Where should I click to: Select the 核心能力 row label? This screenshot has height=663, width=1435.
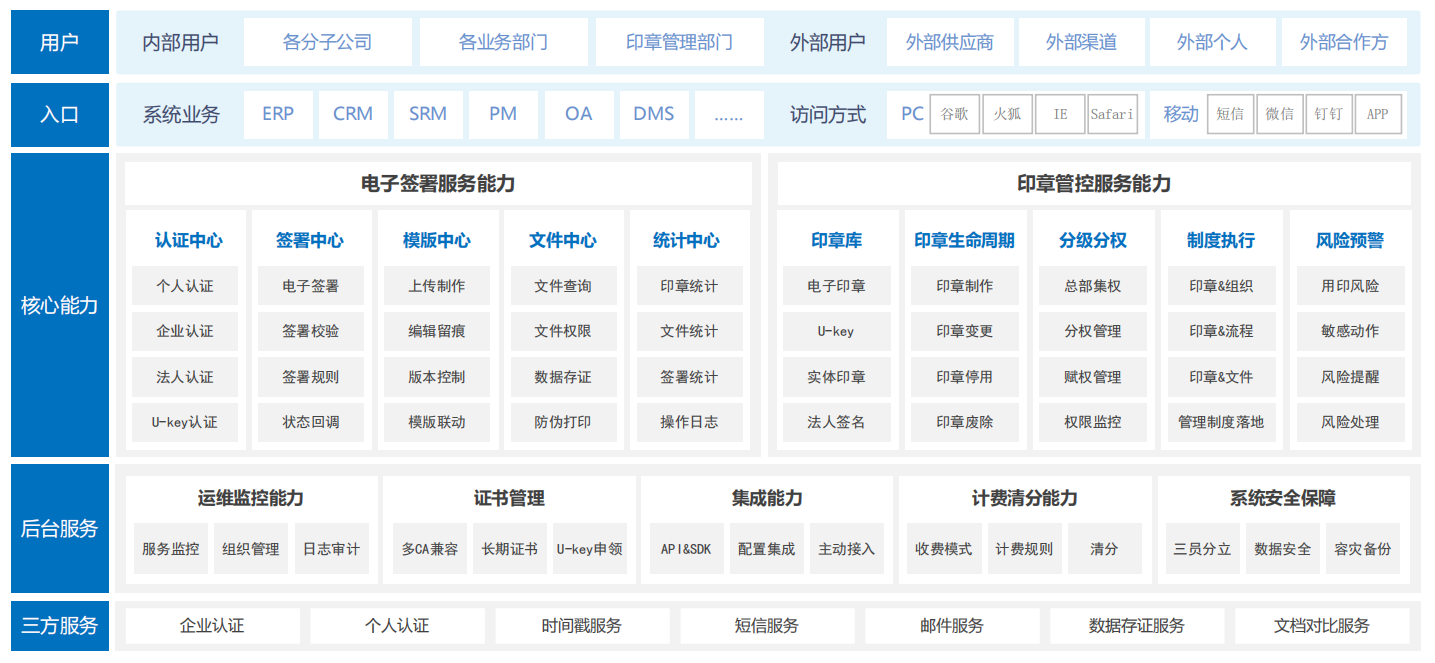tap(60, 305)
